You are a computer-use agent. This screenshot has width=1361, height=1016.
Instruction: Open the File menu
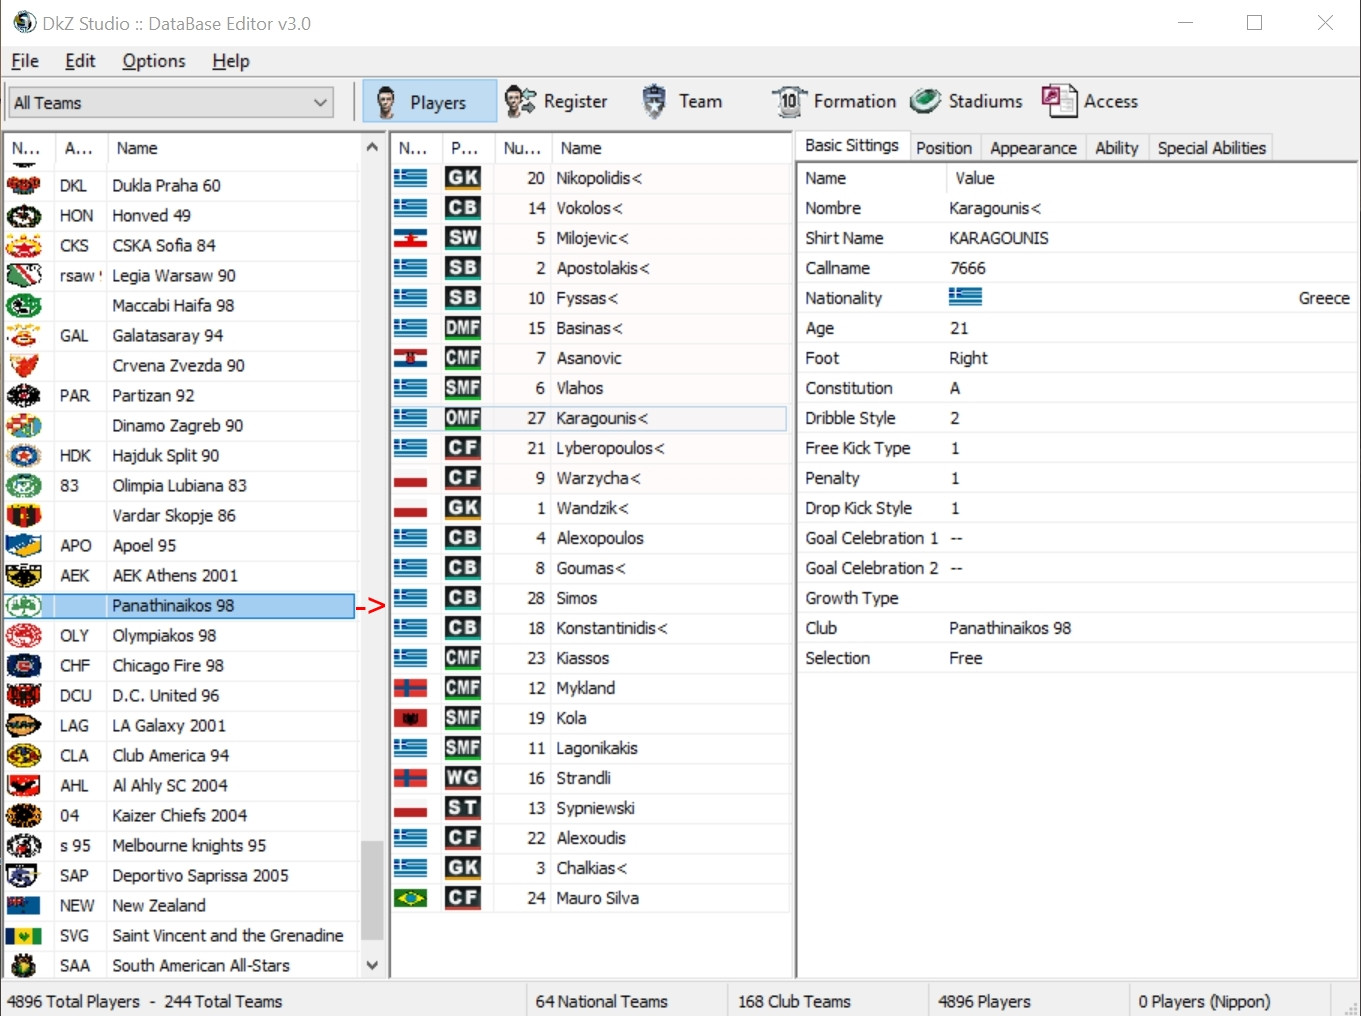[25, 61]
